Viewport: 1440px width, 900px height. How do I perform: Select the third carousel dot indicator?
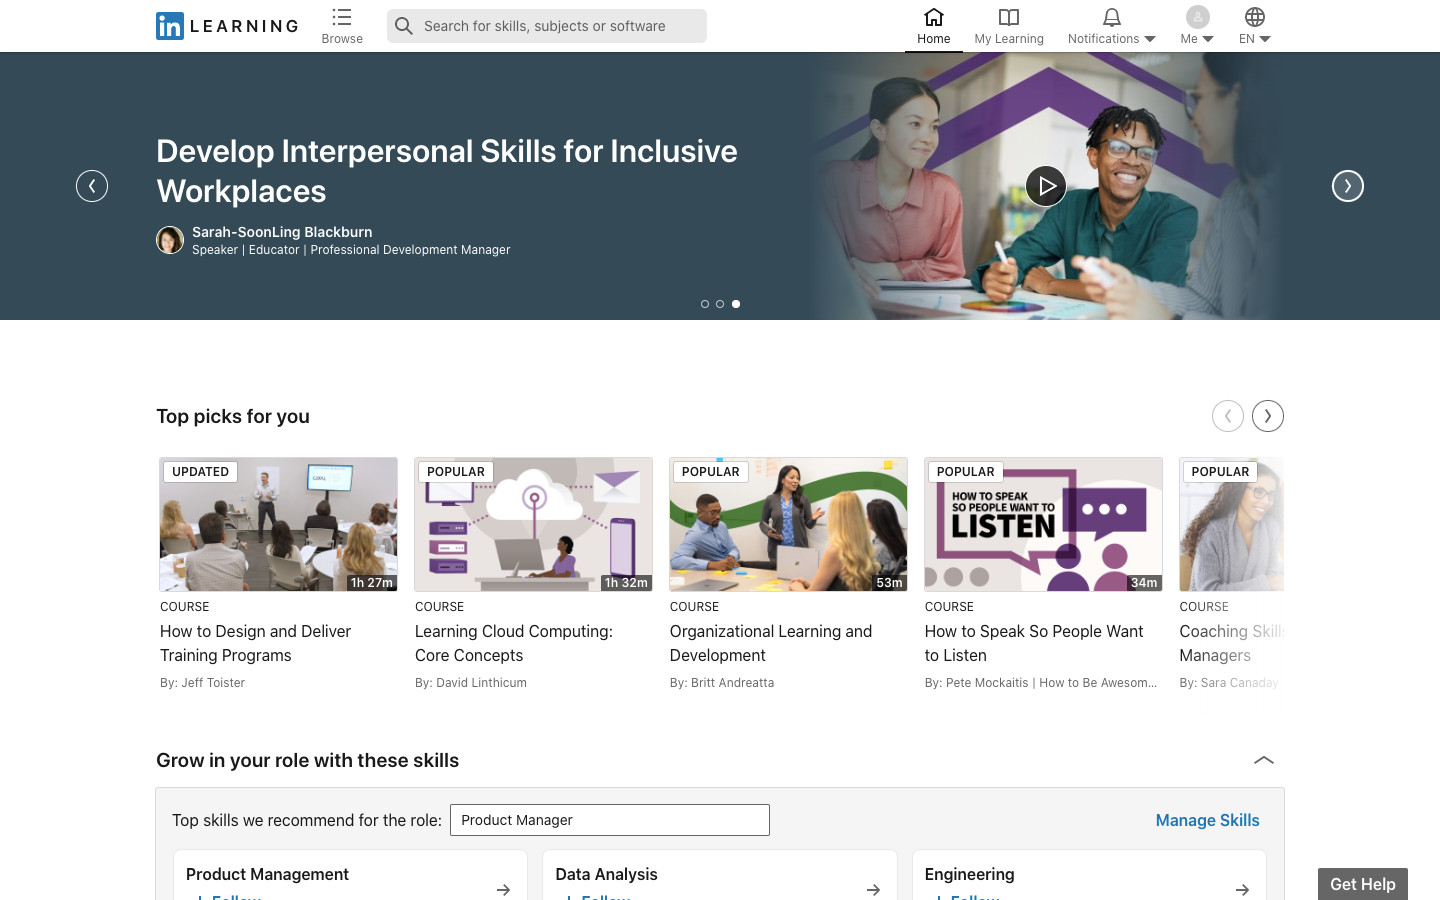click(x=736, y=304)
